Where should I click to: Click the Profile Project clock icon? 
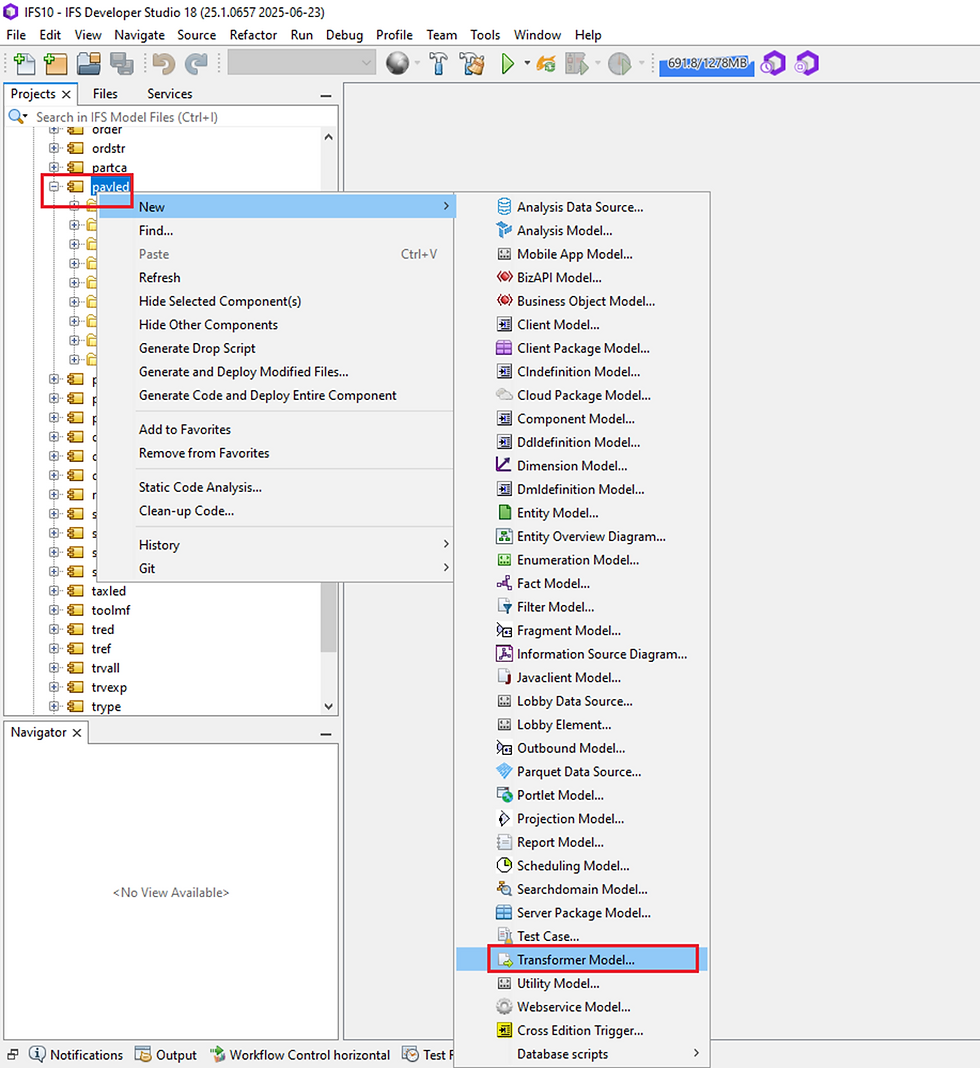coord(619,64)
